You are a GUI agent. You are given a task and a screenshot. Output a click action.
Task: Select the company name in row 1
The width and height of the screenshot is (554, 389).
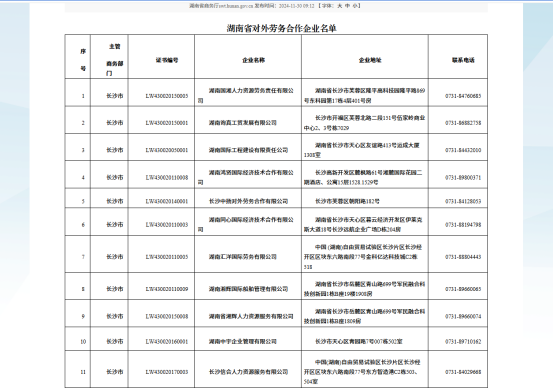pyautogui.click(x=246, y=95)
